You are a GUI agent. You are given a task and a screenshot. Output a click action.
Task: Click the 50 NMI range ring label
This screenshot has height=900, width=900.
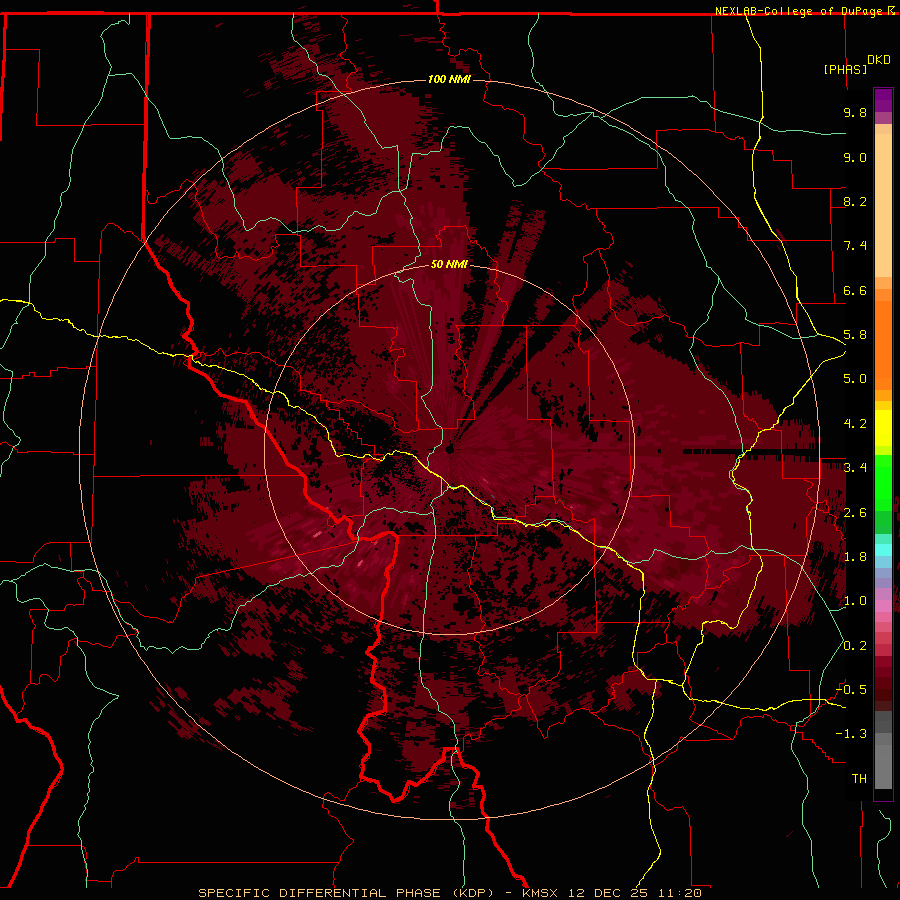449,264
